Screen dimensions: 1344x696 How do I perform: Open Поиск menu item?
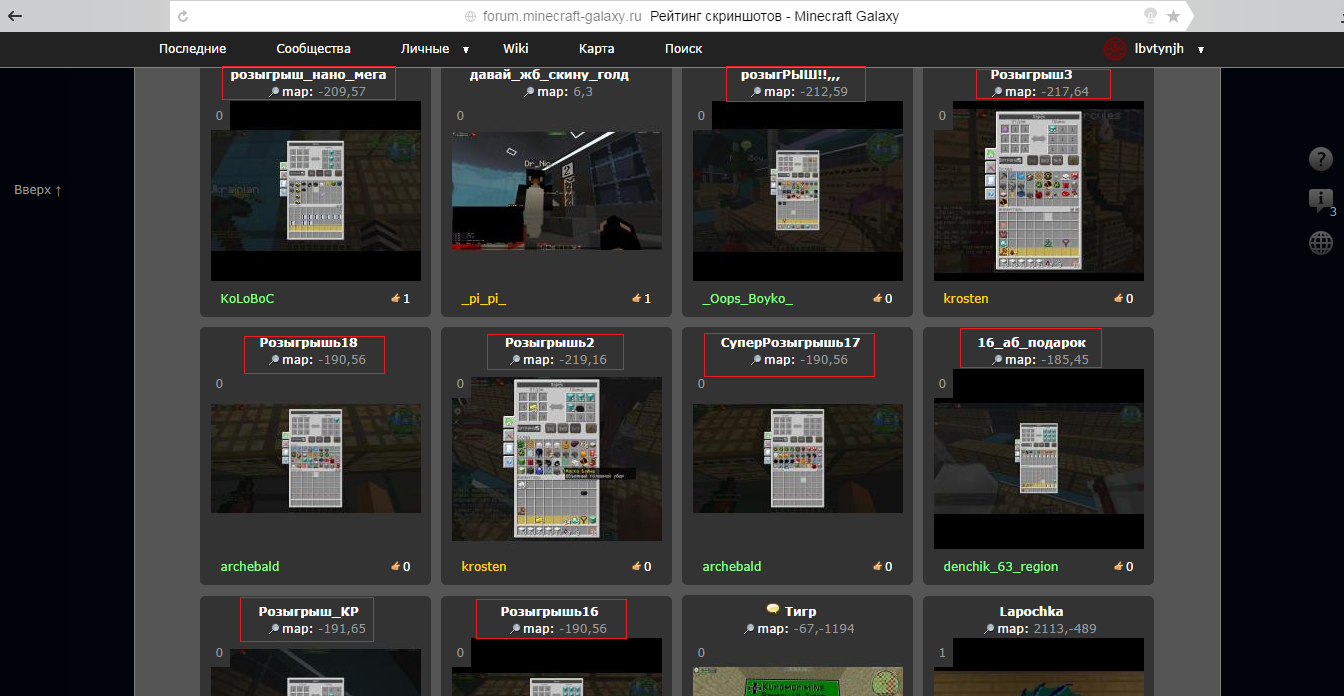coord(683,48)
